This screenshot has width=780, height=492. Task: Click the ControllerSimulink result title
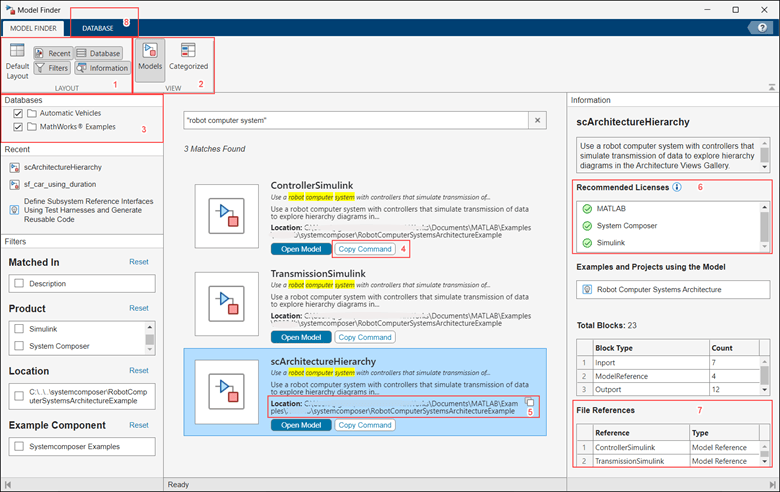tap(312, 186)
